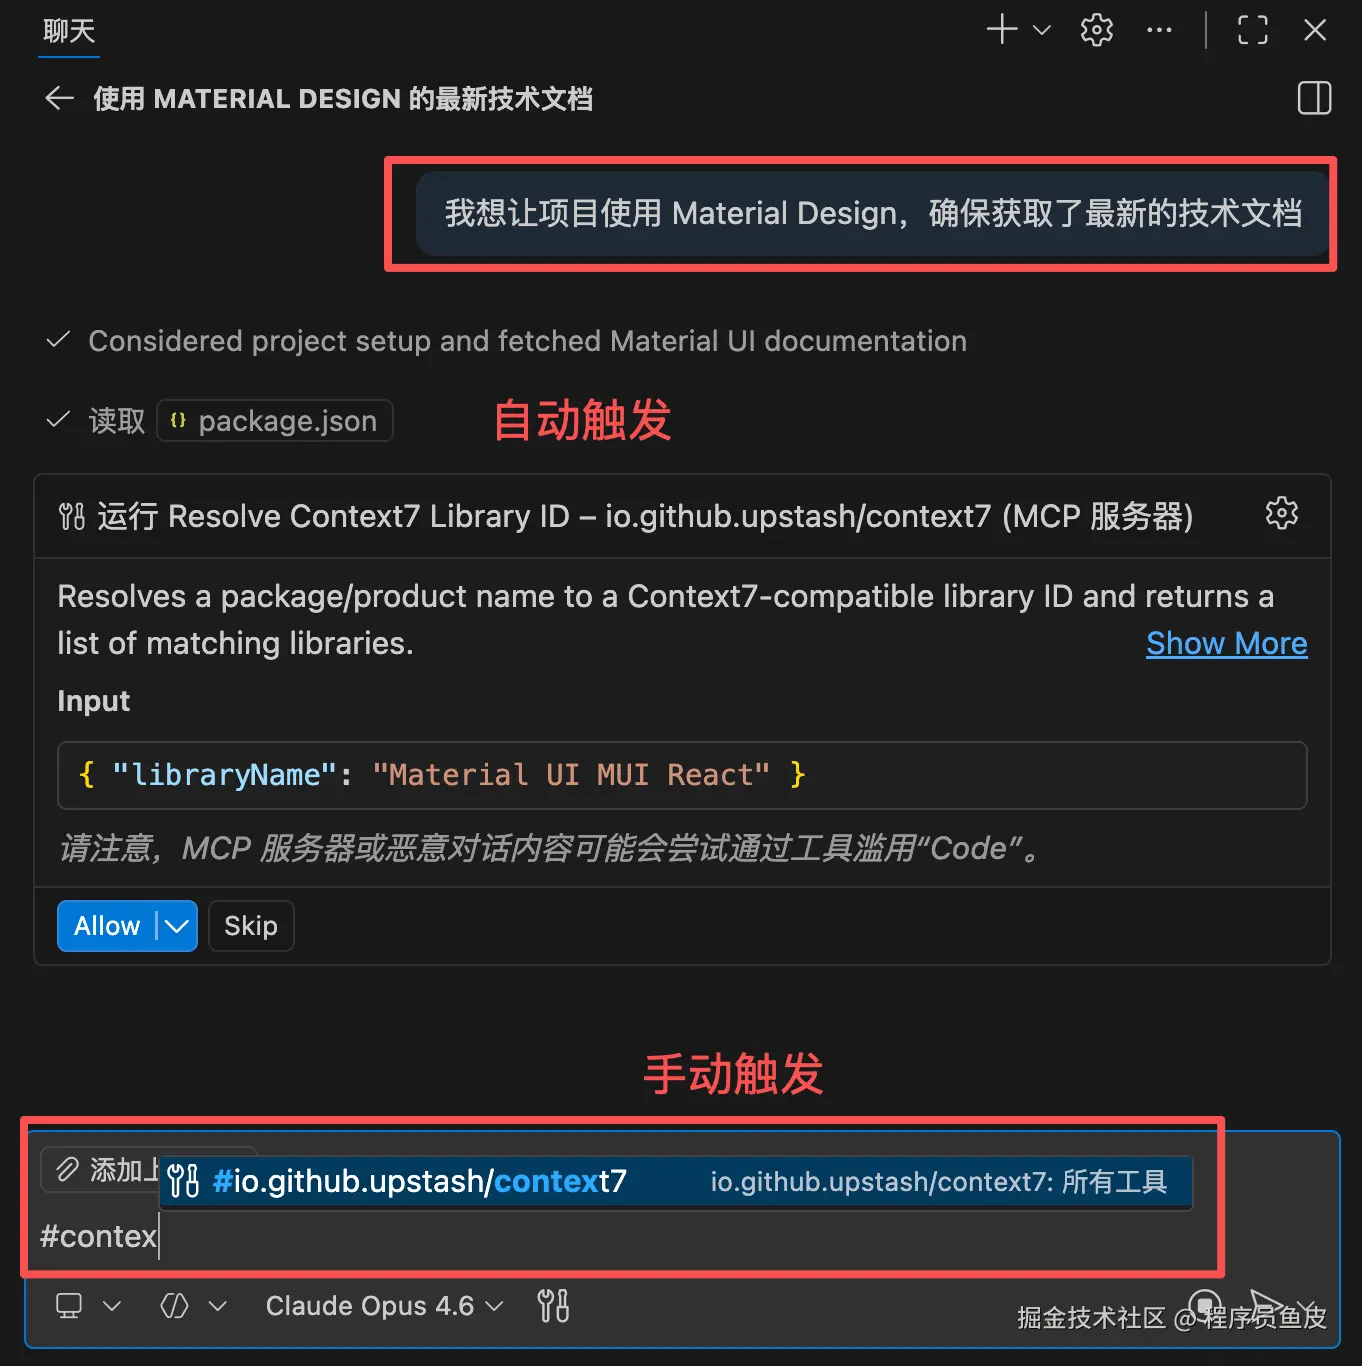1362x1366 pixels.
Task: Go back using the left arrow
Action: (60, 98)
